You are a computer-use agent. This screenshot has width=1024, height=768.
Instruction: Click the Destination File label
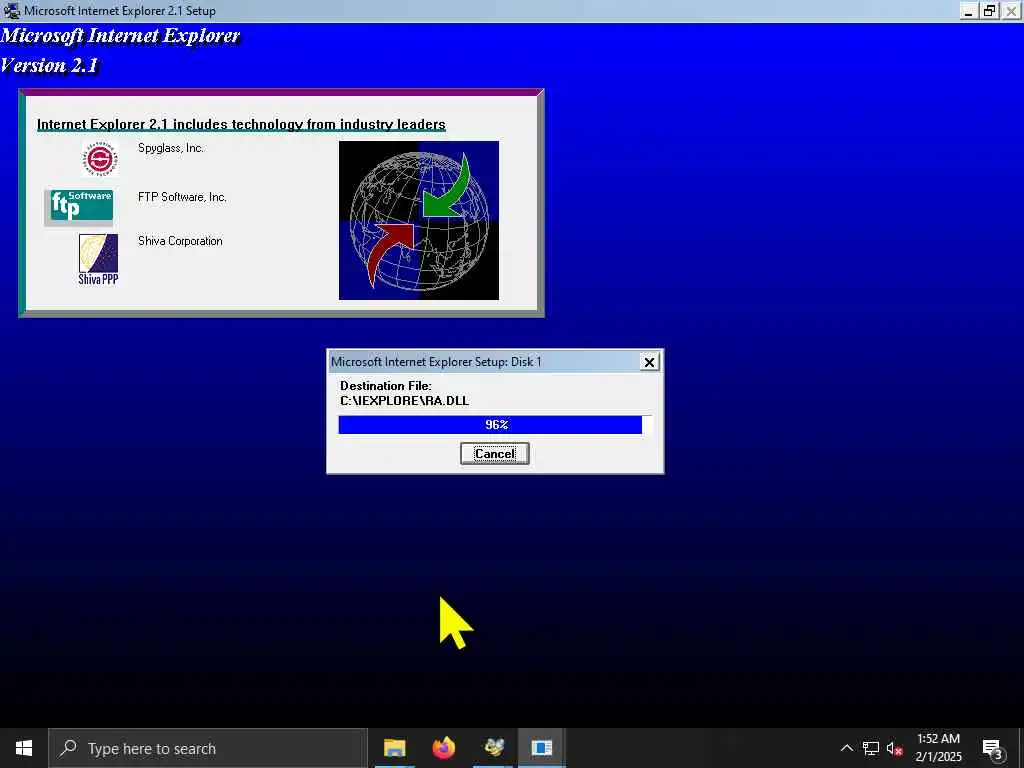point(385,385)
